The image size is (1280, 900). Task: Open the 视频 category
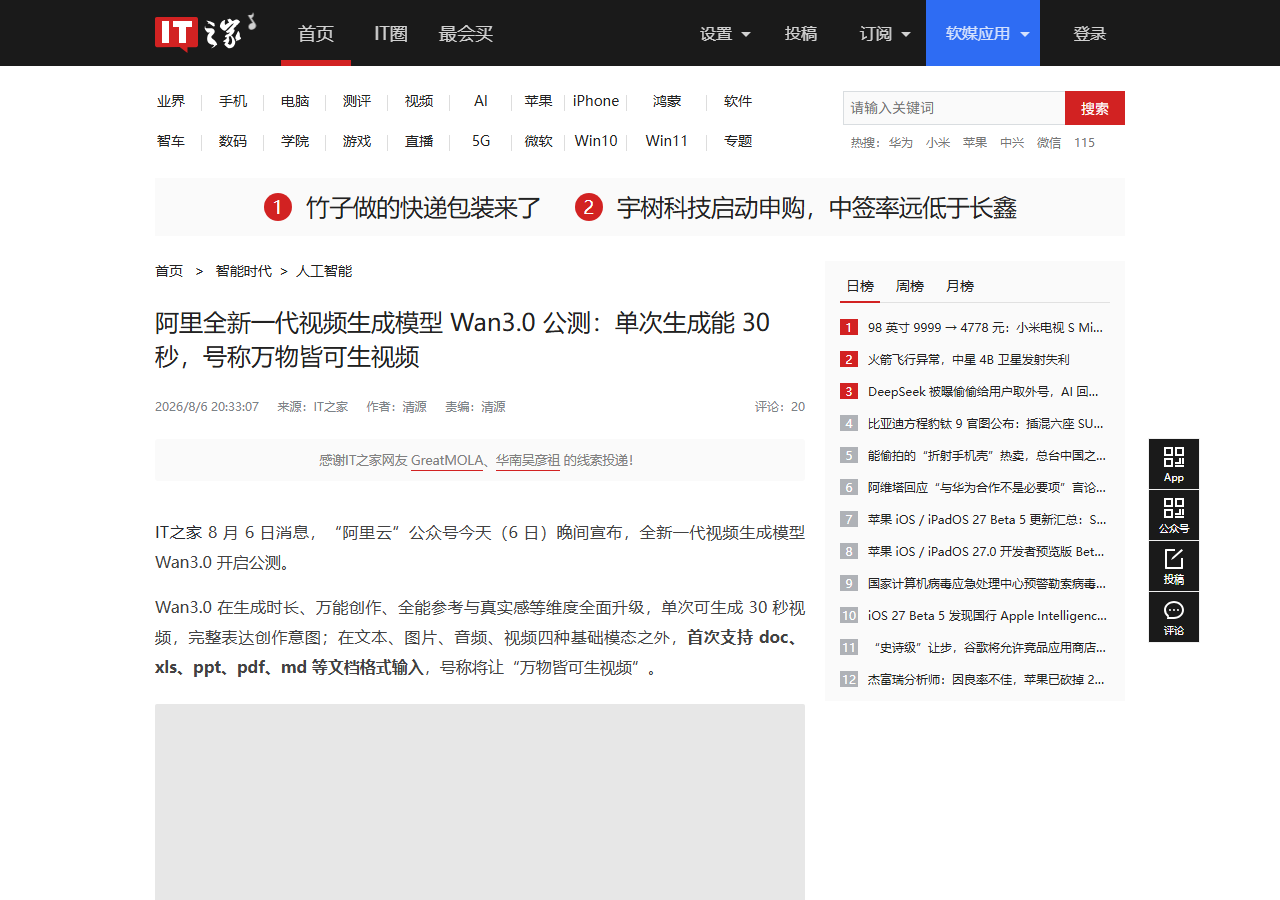coord(419,101)
